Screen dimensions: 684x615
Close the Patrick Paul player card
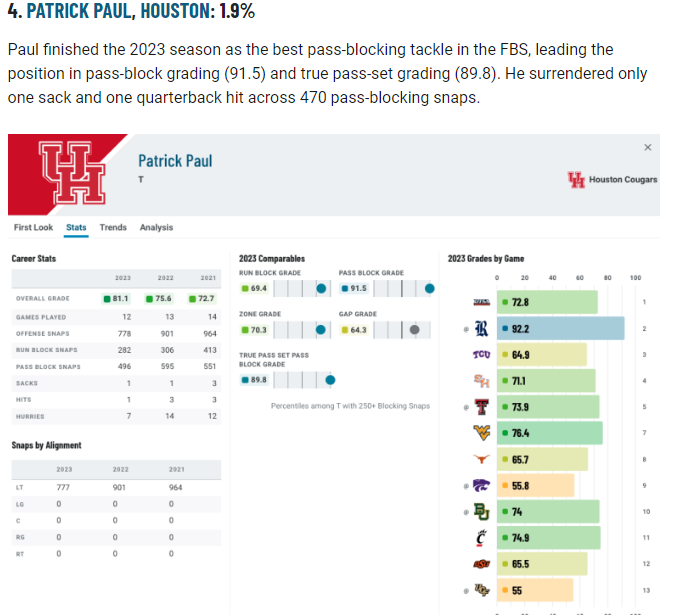647,148
